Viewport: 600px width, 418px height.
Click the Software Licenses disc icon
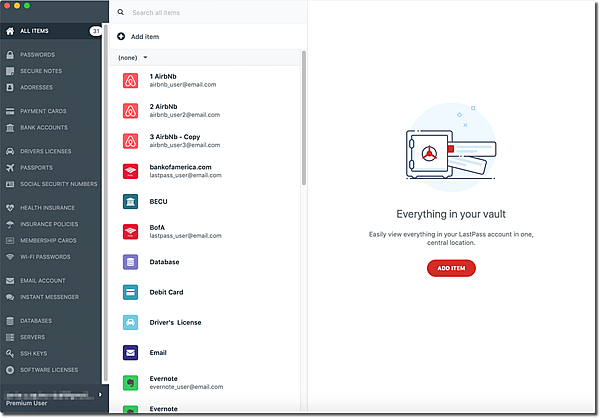point(10,370)
